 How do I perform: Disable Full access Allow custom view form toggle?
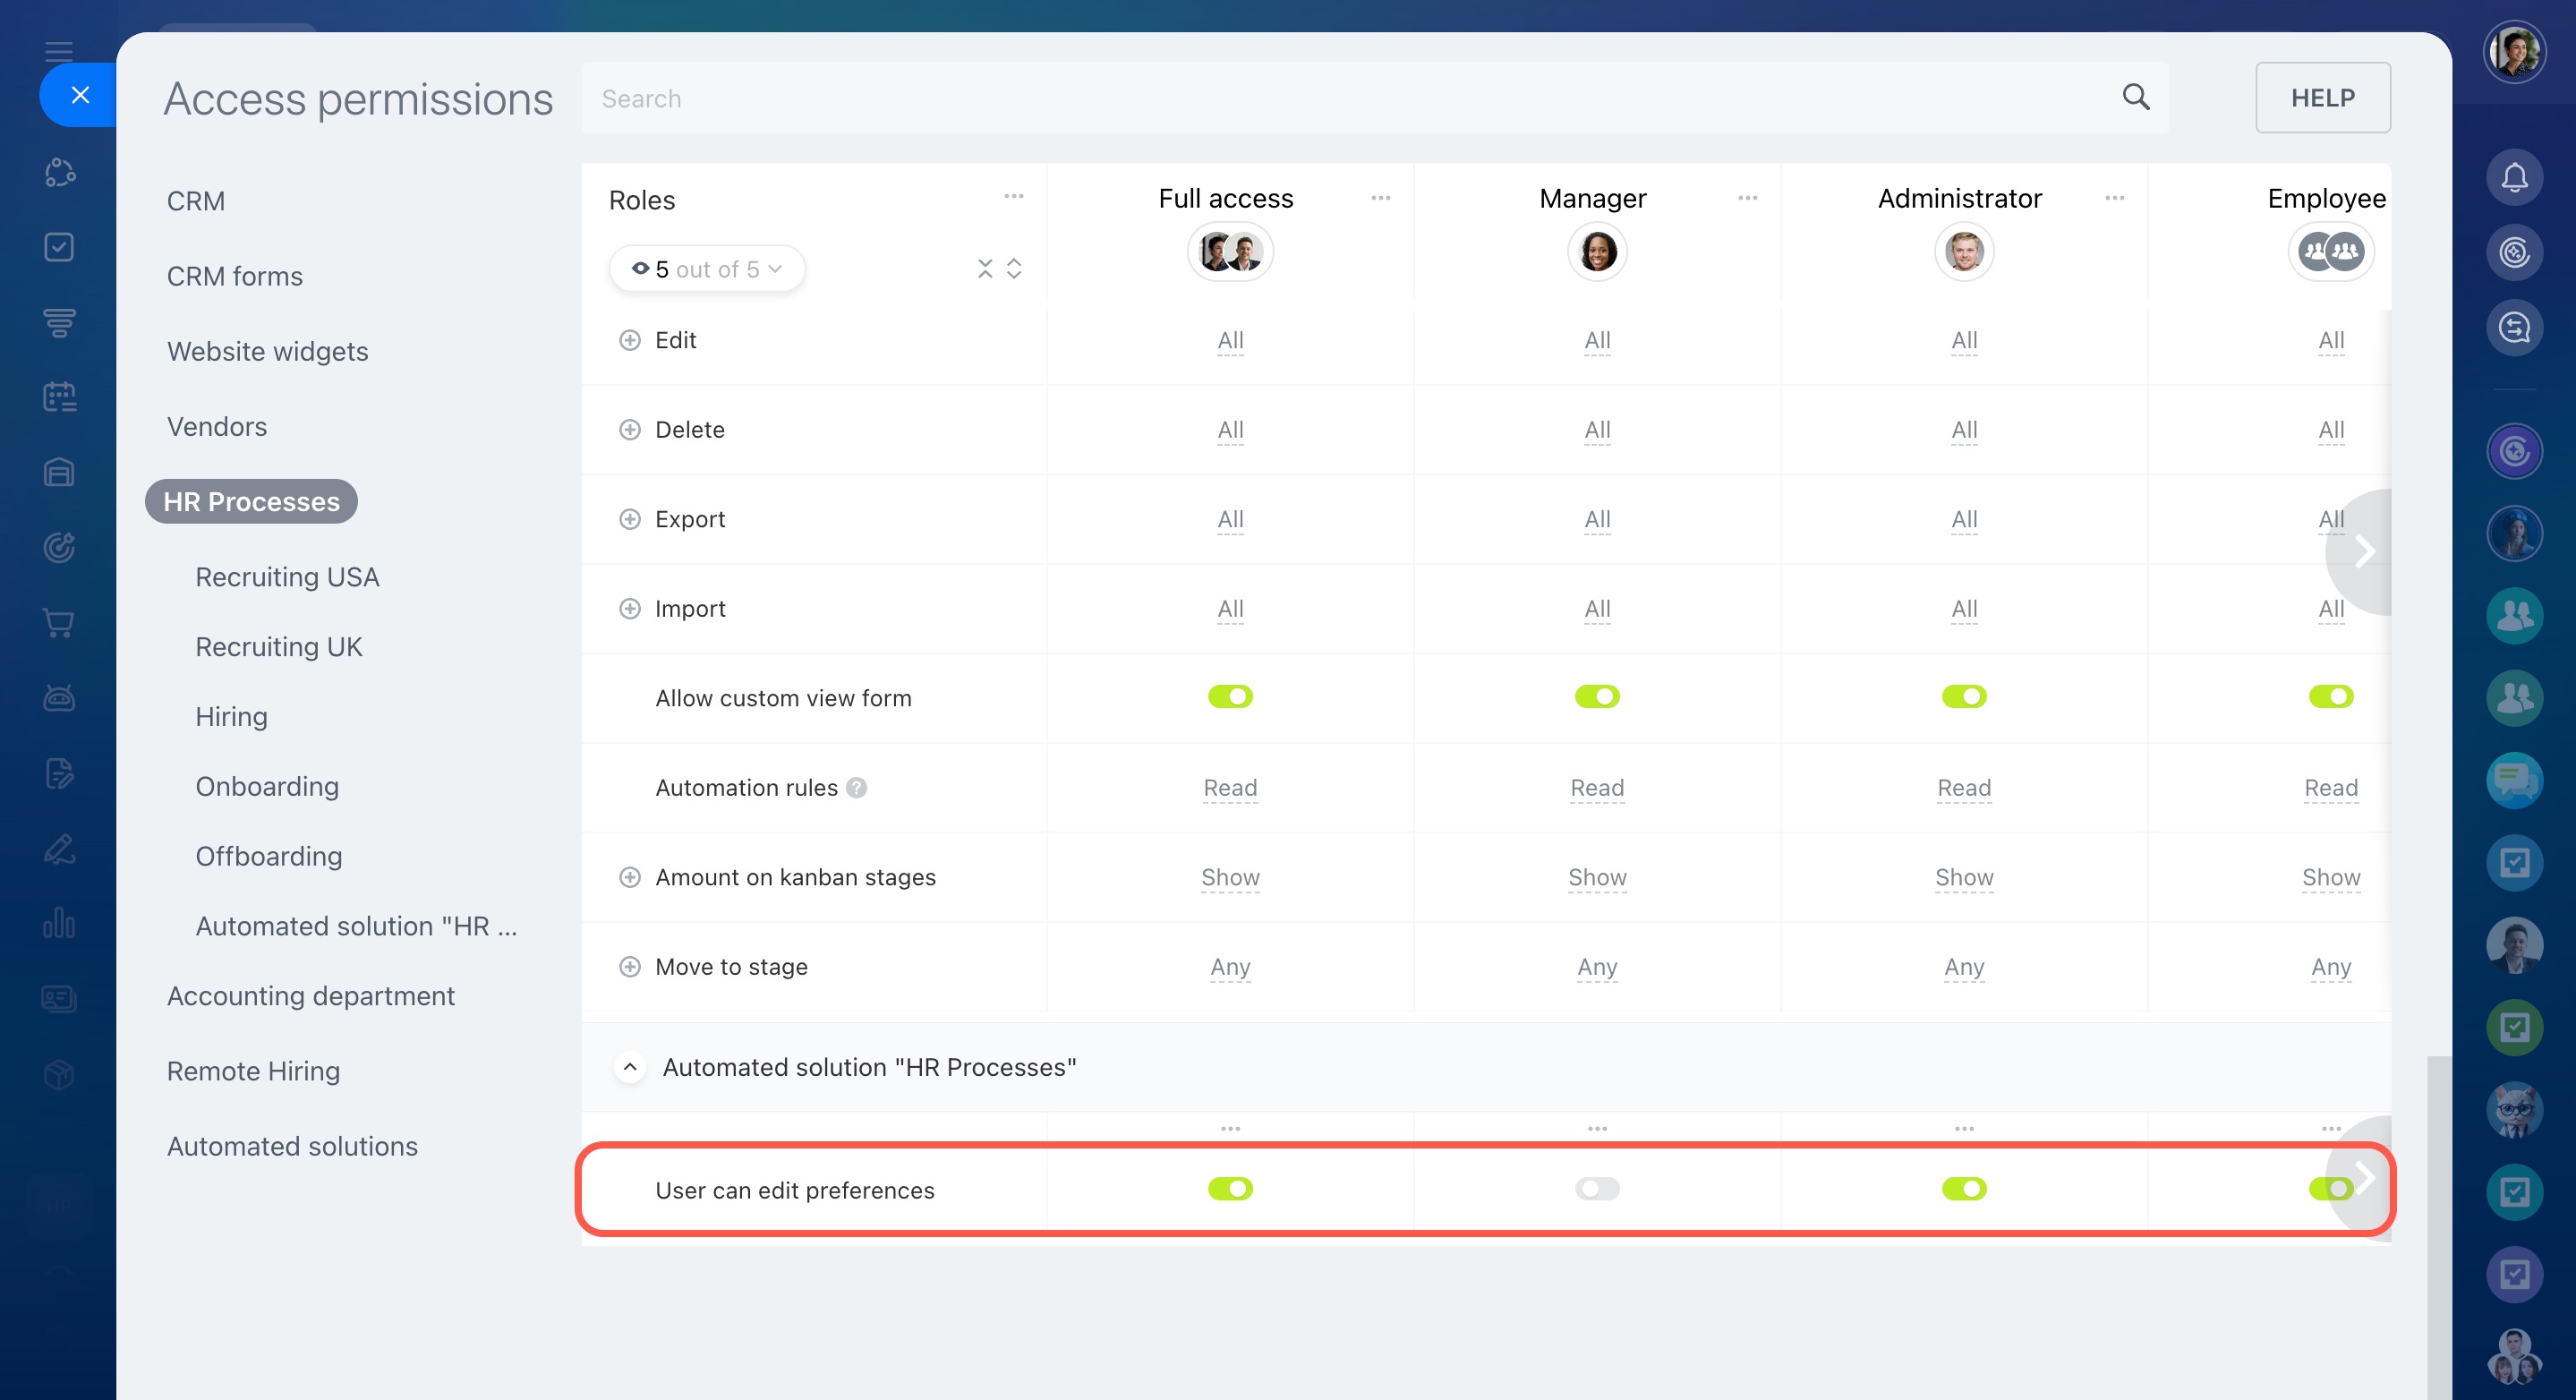click(x=1230, y=696)
